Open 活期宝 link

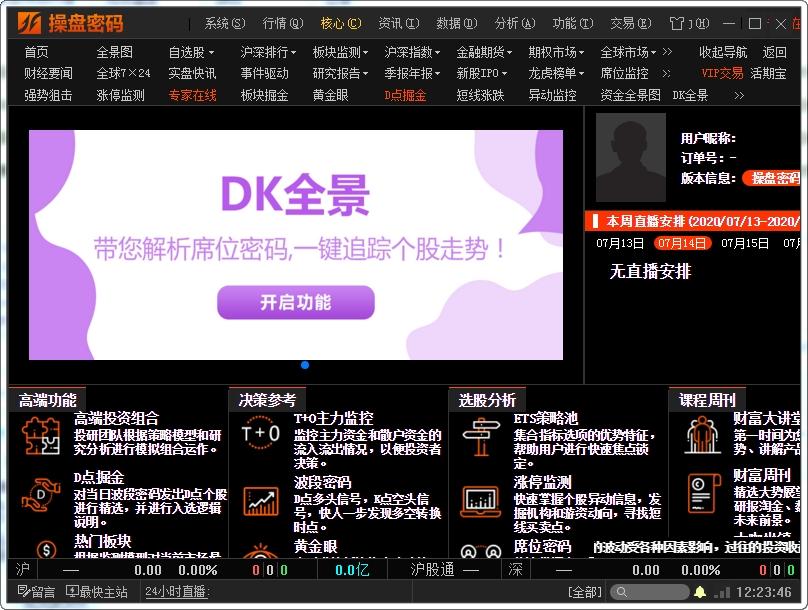768,74
